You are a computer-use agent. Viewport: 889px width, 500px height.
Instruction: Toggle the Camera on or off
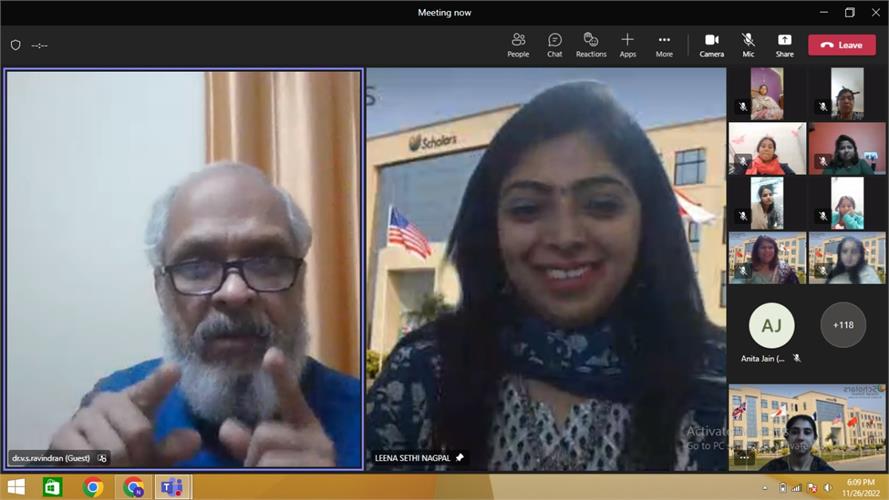(711, 44)
